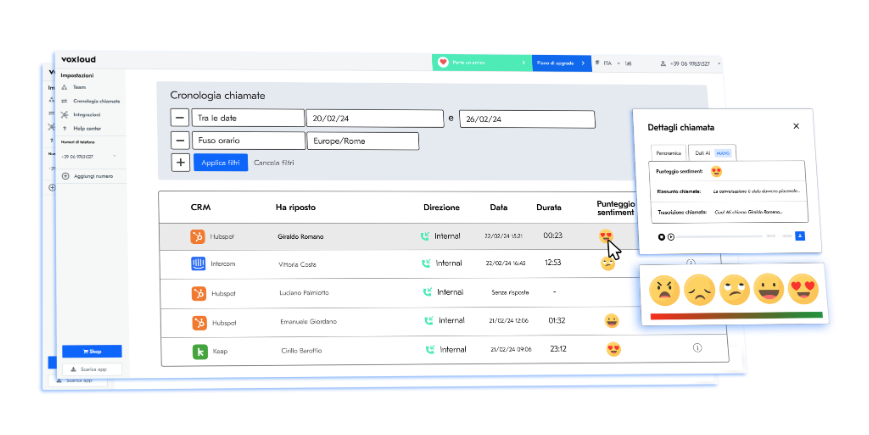This screenshot has height=435, width=869.
Task: Open the Help center sidebar item
Action: (x=86, y=128)
